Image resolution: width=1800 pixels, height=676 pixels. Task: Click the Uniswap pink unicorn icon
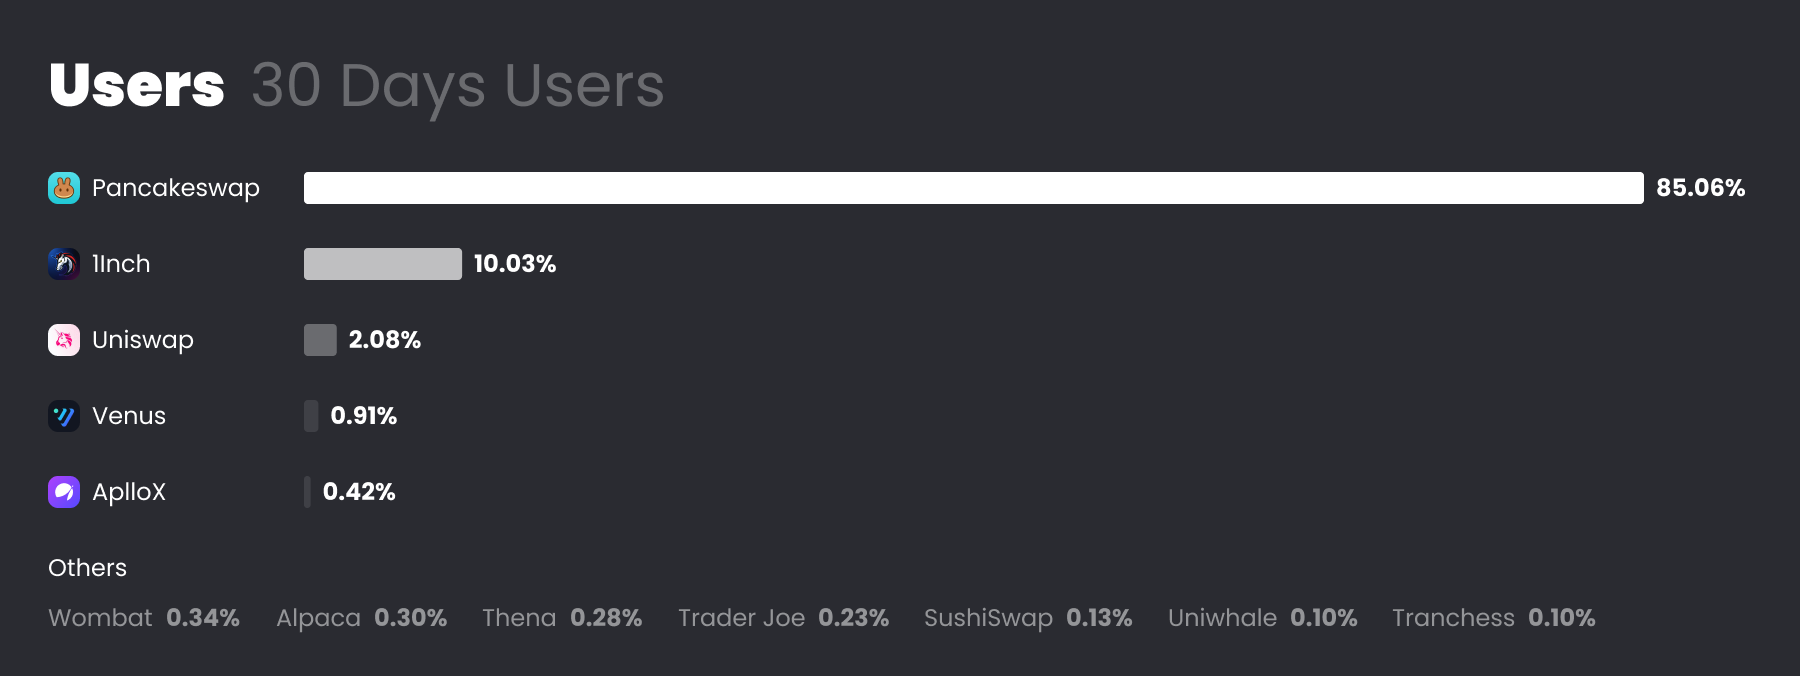(64, 340)
